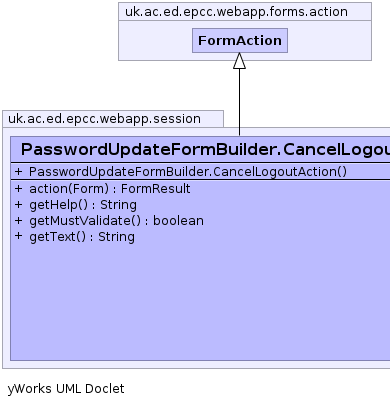This screenshot has width=390, height=406.
Task: Click the plus icon beside getText()
Action: tap(19, 236)
